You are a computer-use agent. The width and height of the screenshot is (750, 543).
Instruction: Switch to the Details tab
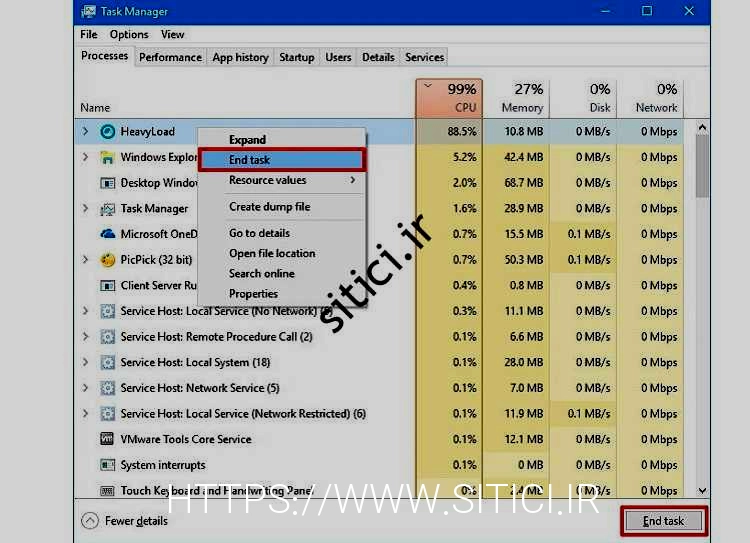pos(378,57)
